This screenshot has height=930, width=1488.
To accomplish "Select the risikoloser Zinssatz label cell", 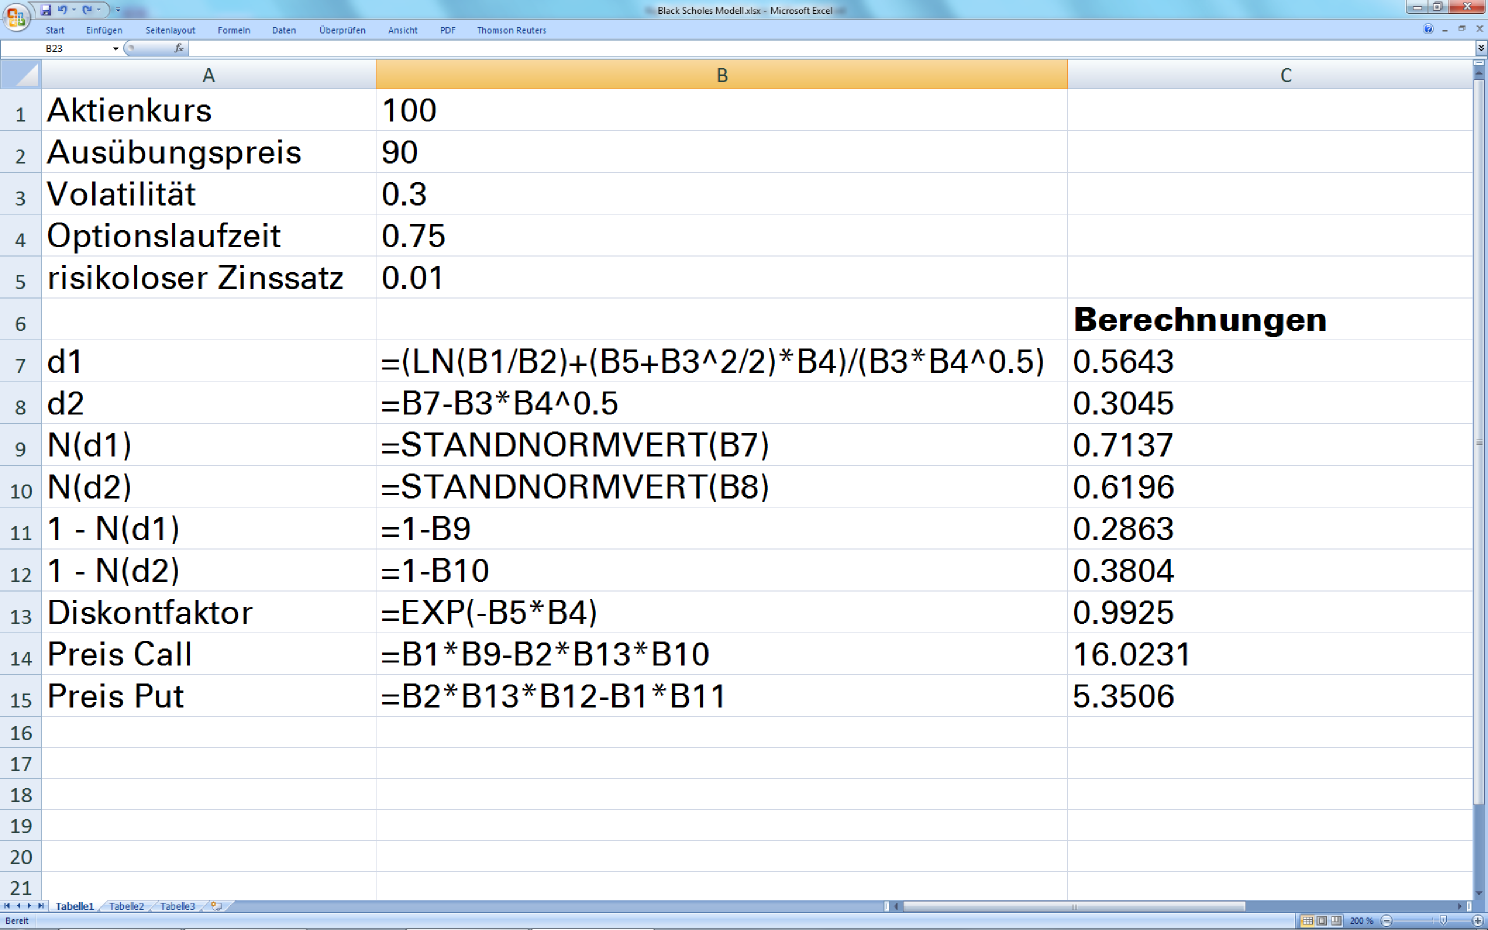I will point(208,278).
